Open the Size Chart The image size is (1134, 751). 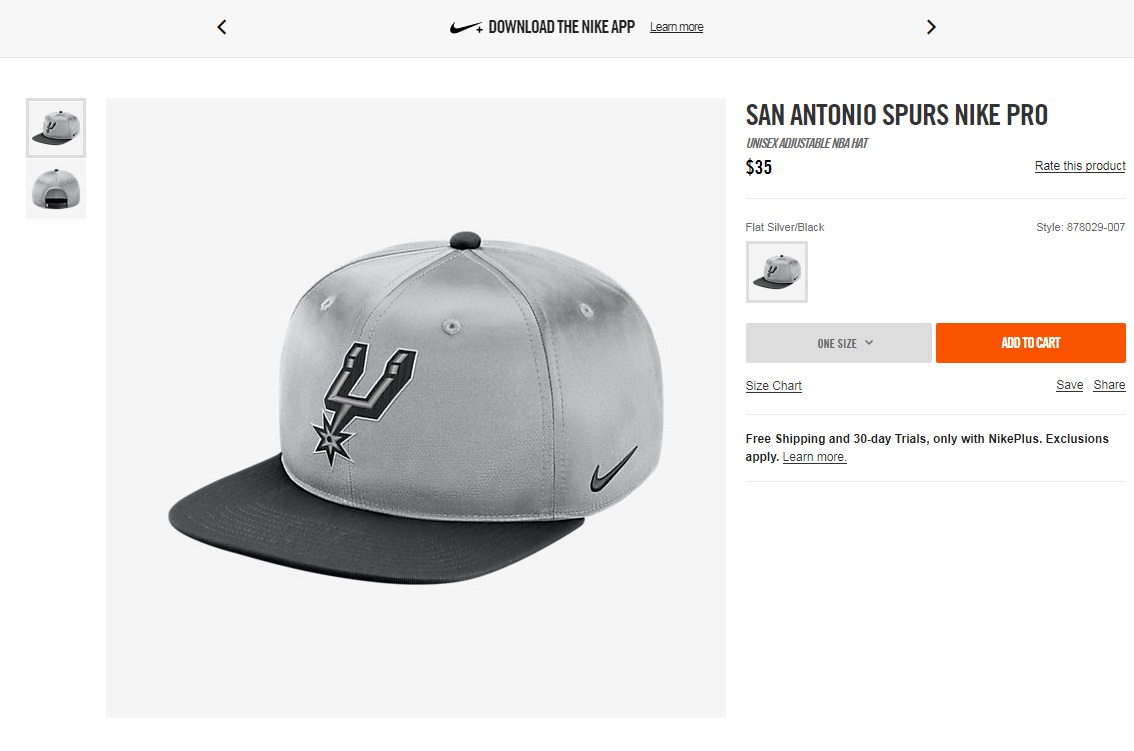pyautogui.click(x=773, y=386)
